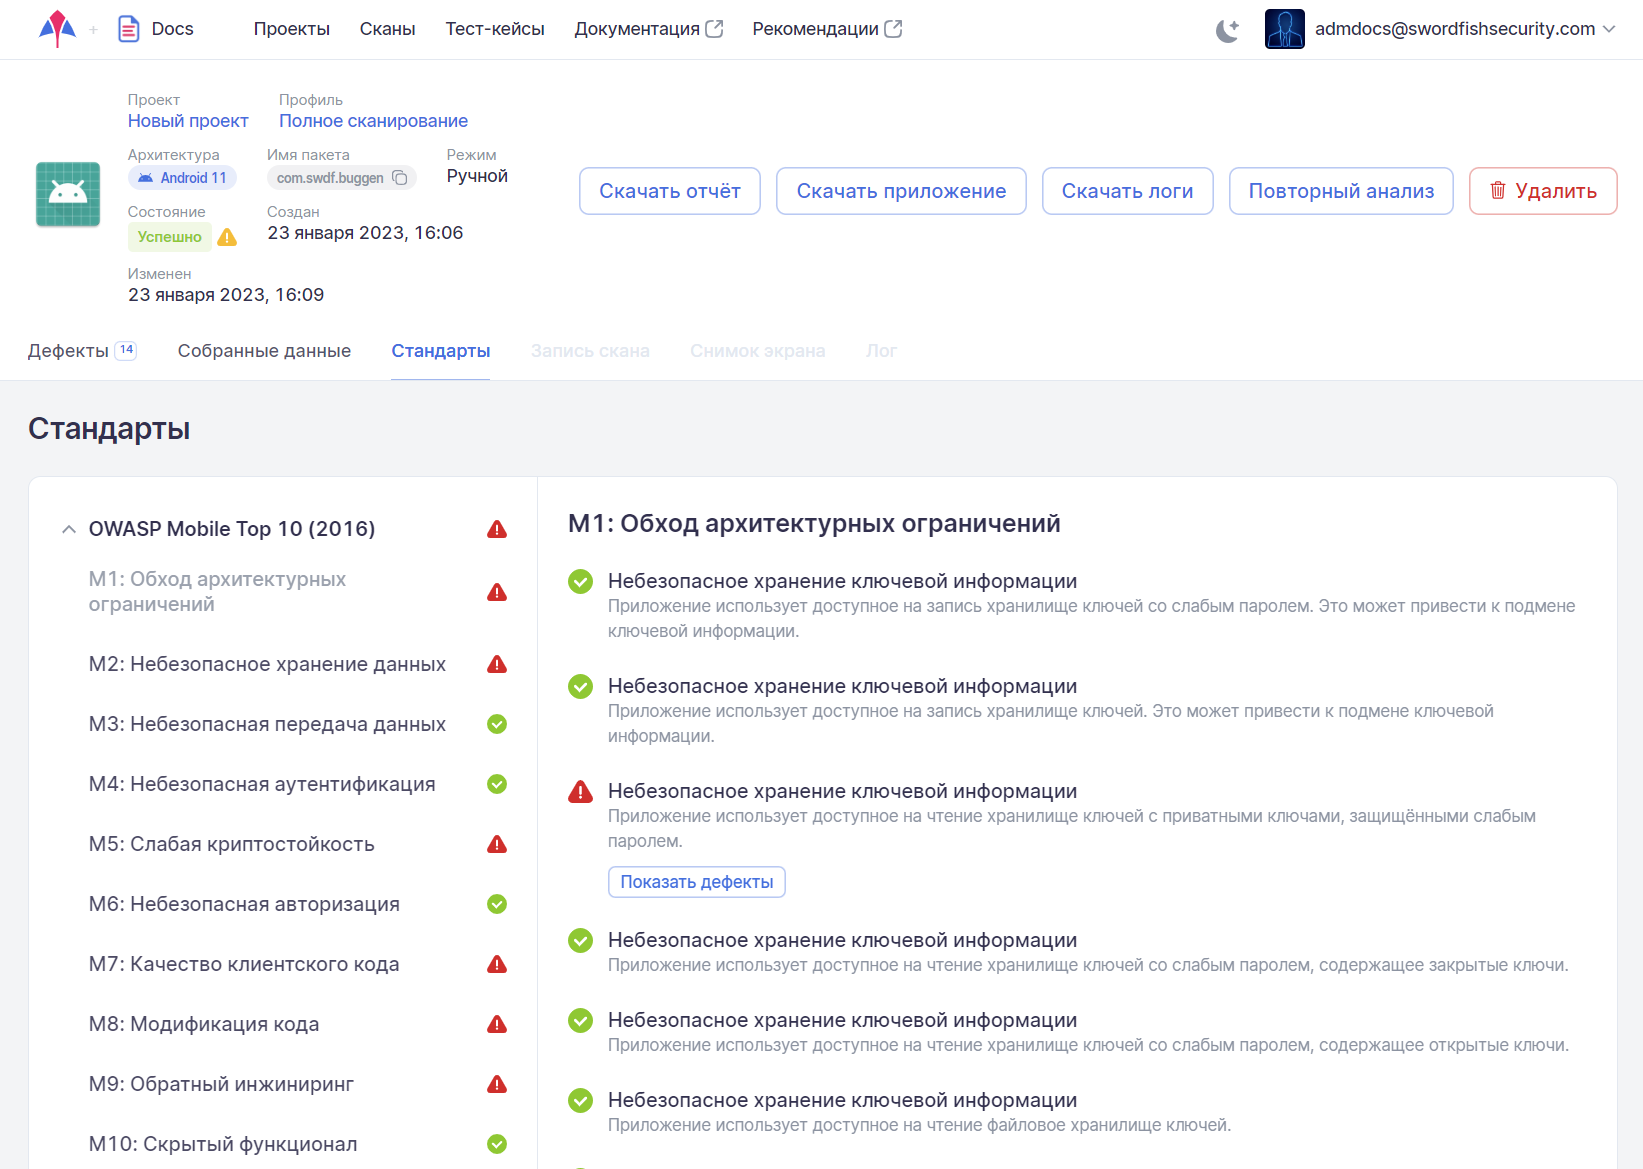
Task: Click the Stingray logo icon
Action: pyautogui.click(x=57, y=29)
